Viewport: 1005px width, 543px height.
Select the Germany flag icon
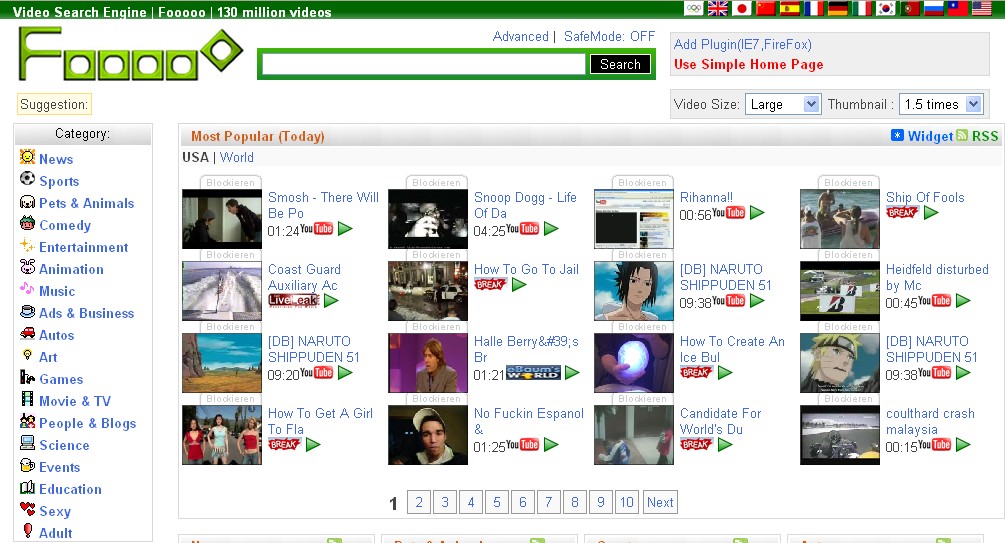838,8
